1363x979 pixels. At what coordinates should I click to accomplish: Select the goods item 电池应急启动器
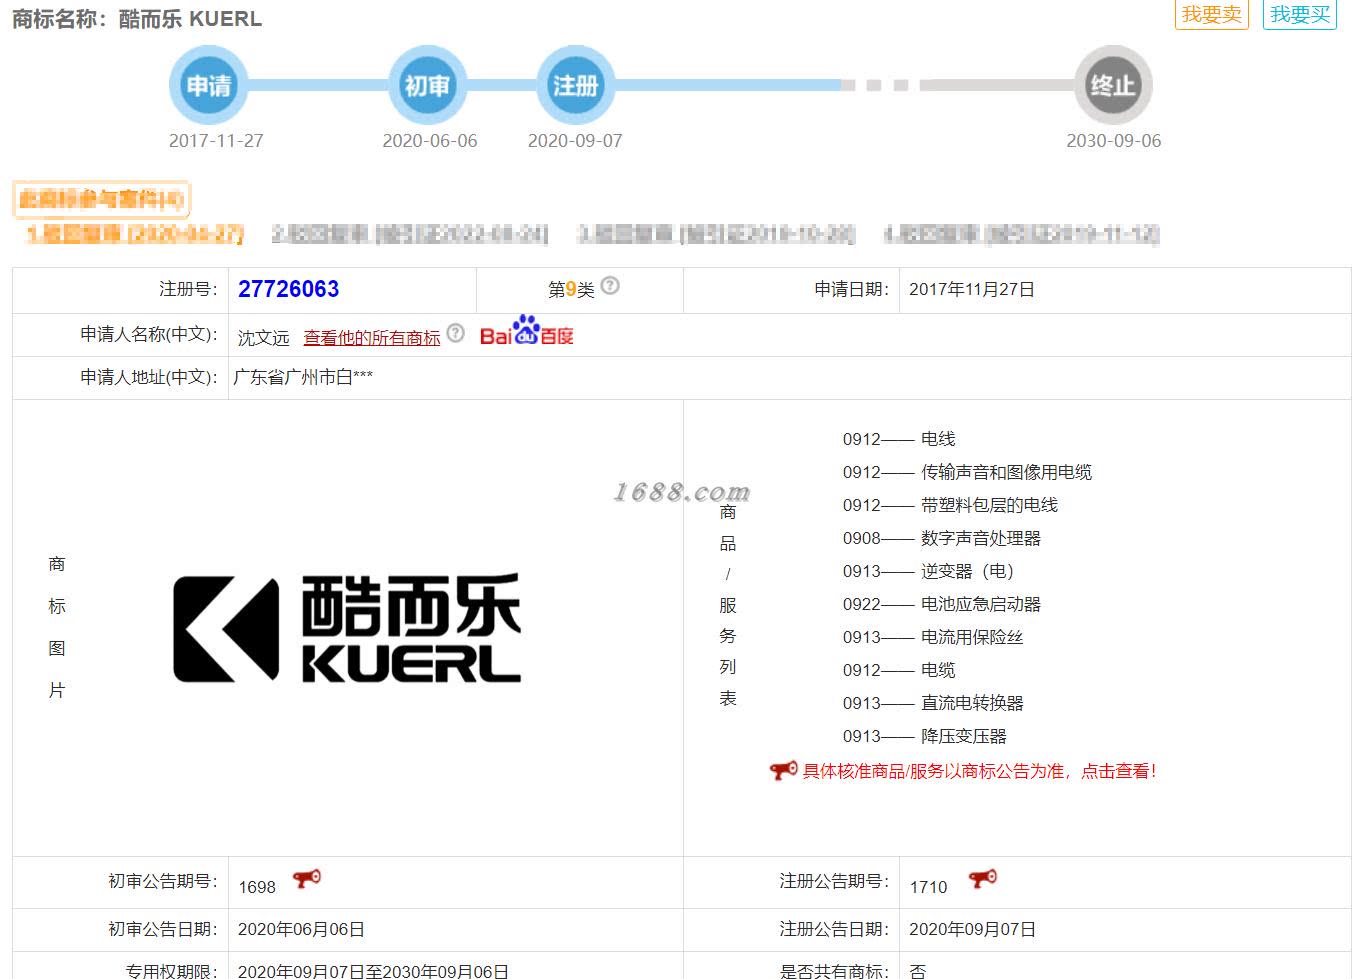tap(942, 604)
